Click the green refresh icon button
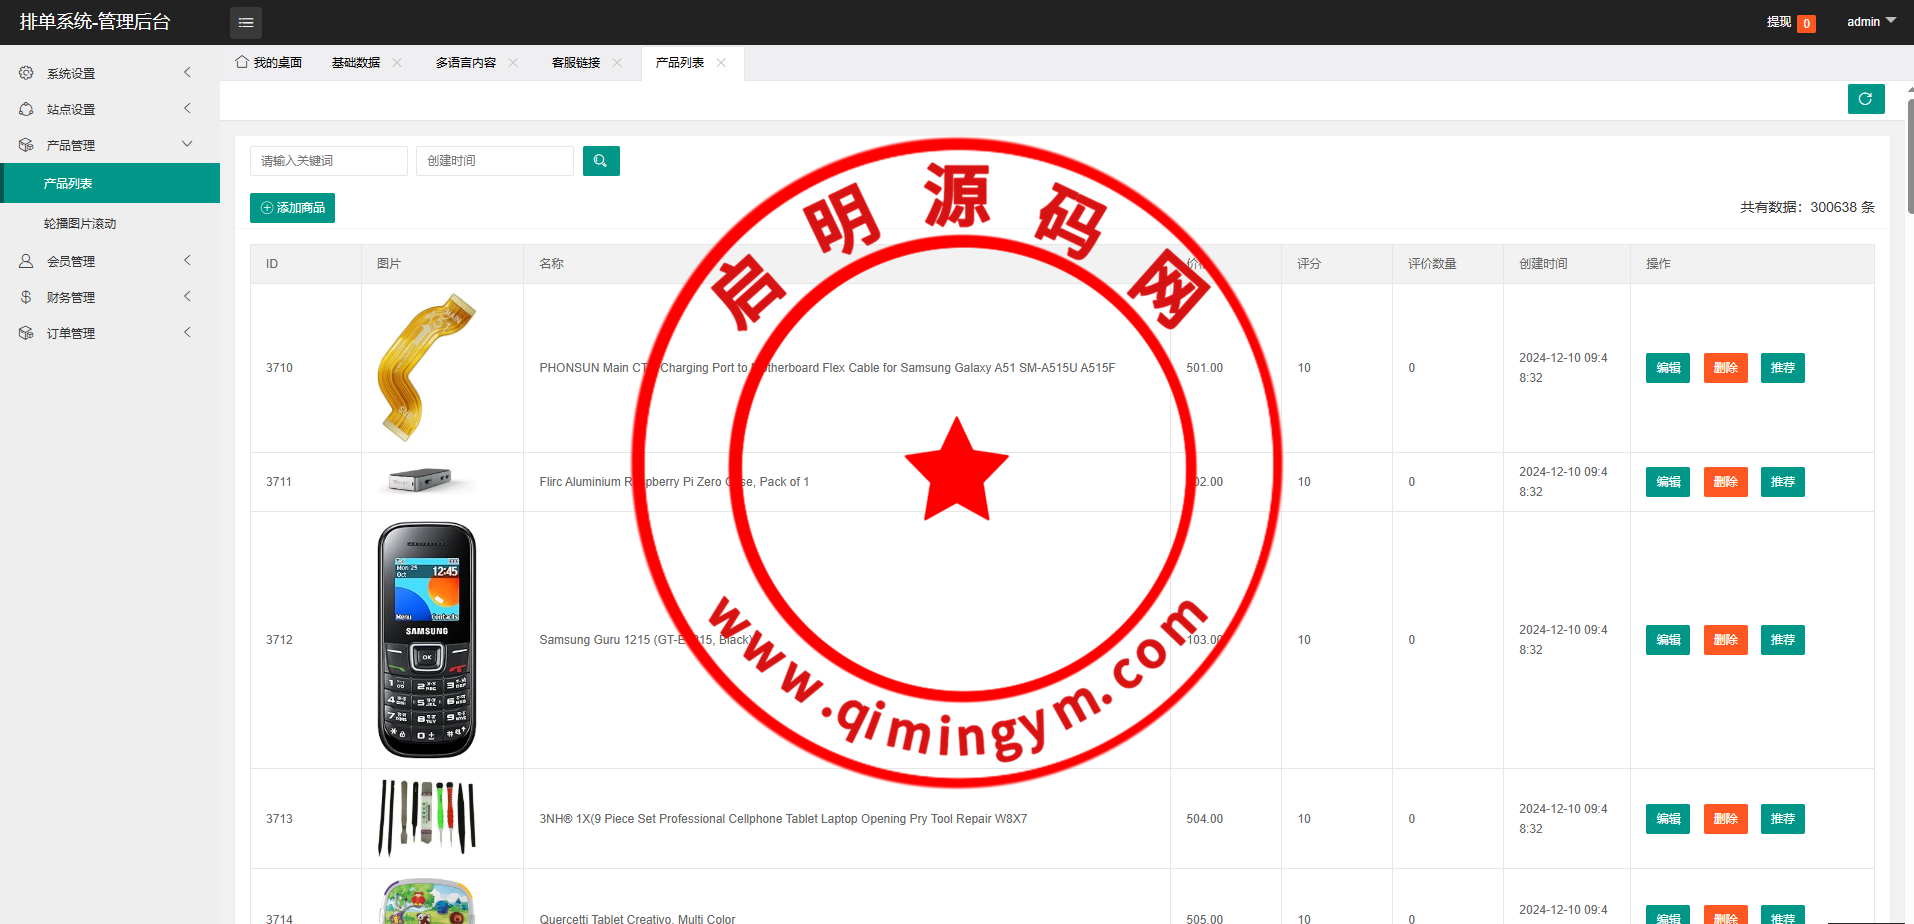The width and height of the screenshot is (1914, 924). tap(1865, 99)
